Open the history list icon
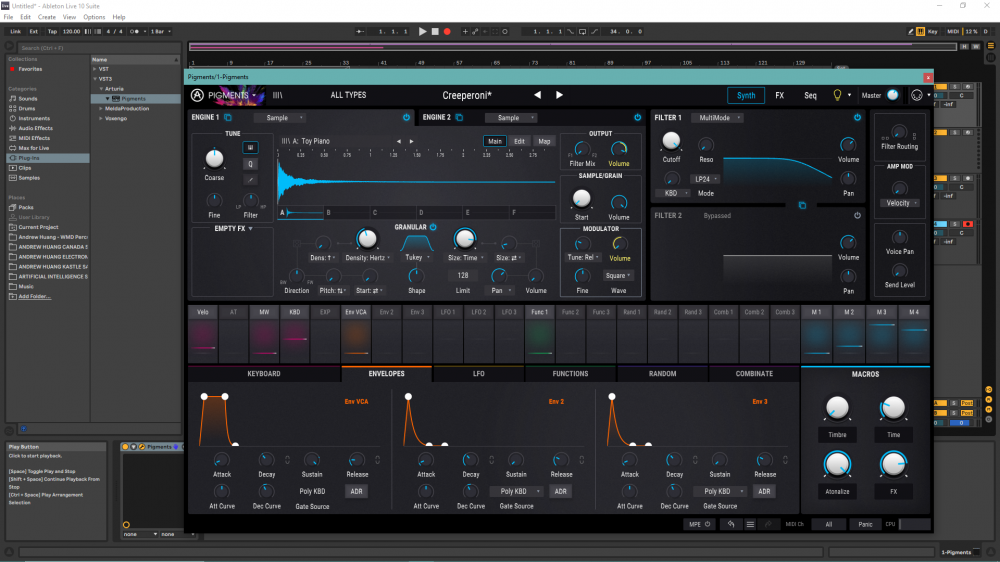Screen dimensions: 1000x562 click(x=750, y=524)
